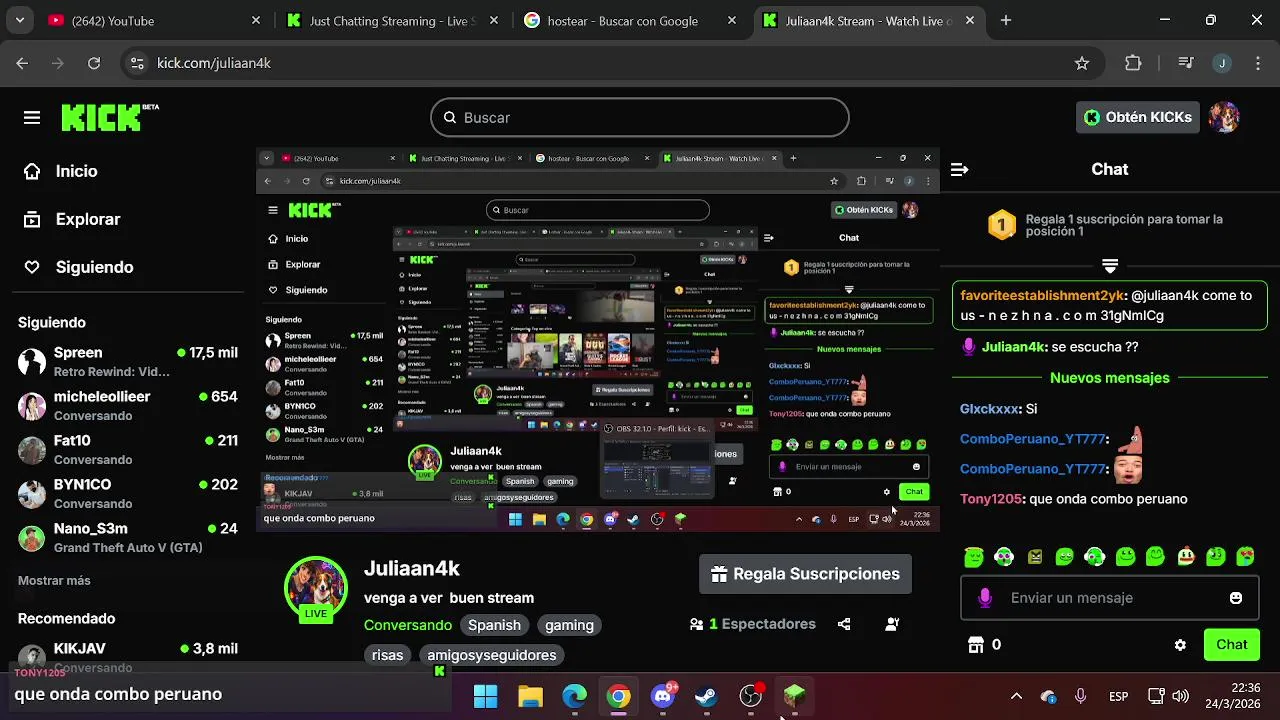Click the amigosyseguidores tag
1280x720 pixels.
point(491,655)
